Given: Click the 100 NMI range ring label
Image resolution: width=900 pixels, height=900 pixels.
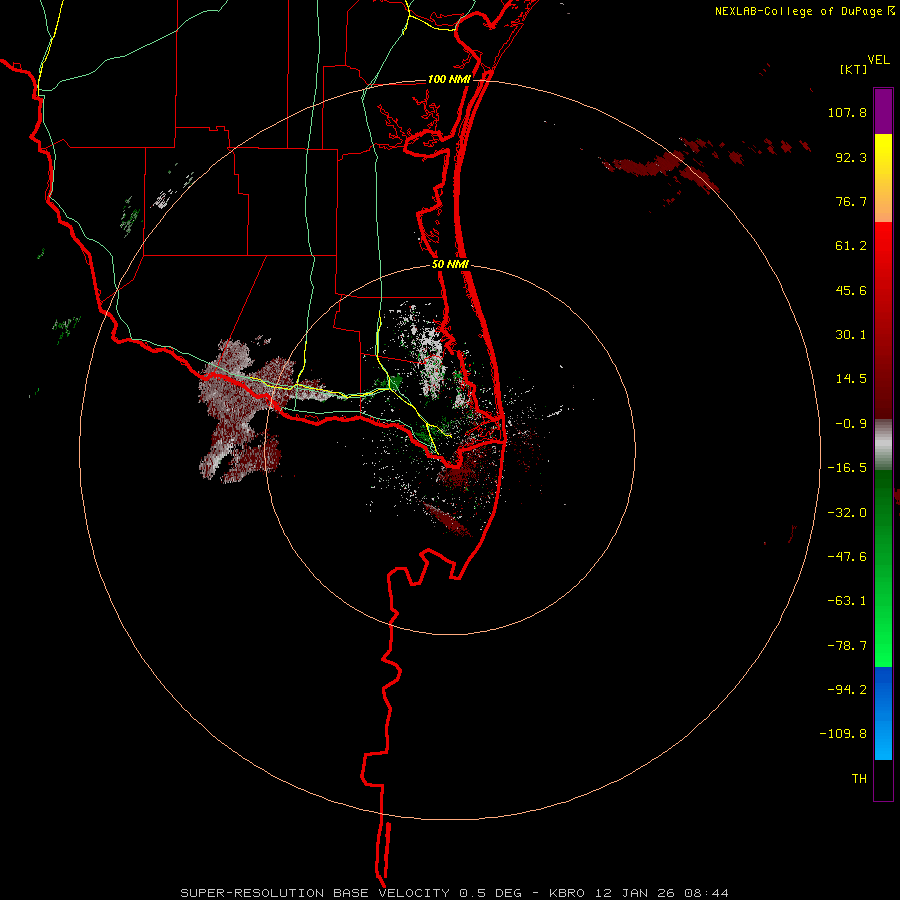Looking at the screenshot, I should point(449,79).
